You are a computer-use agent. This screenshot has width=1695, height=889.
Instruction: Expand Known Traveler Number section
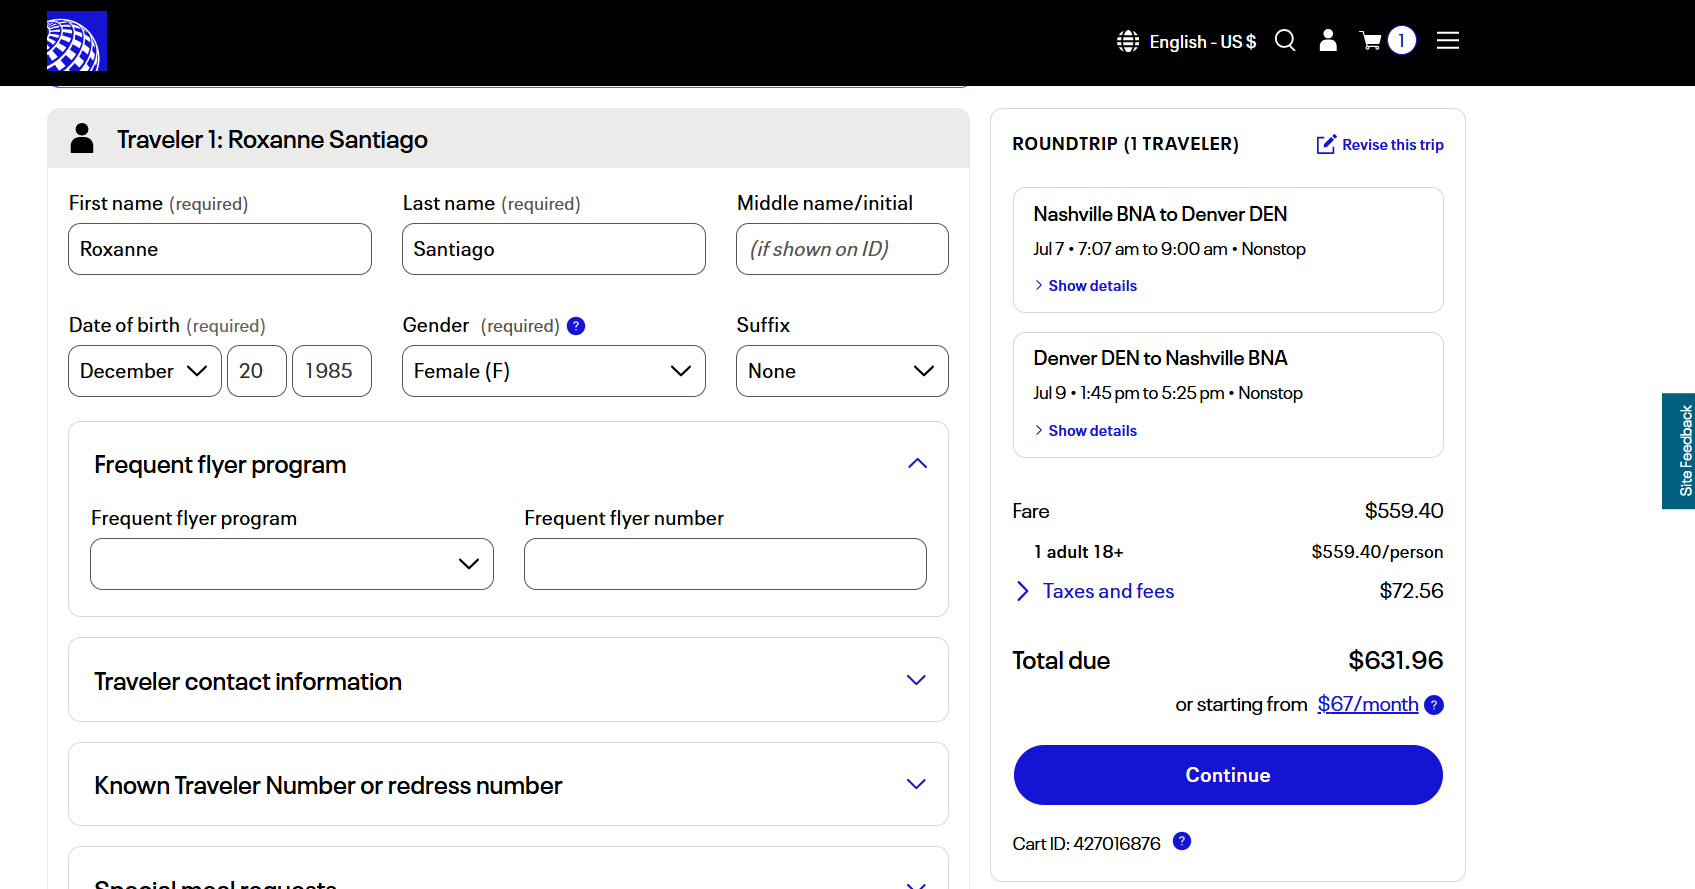tap(916, 784)
